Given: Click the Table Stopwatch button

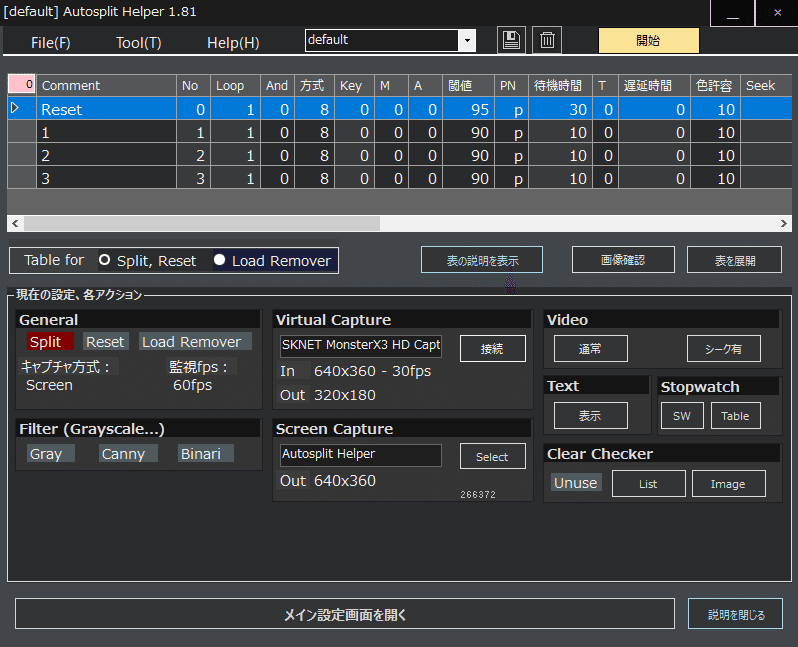Looking at the screenshot, I should (735, 416).
